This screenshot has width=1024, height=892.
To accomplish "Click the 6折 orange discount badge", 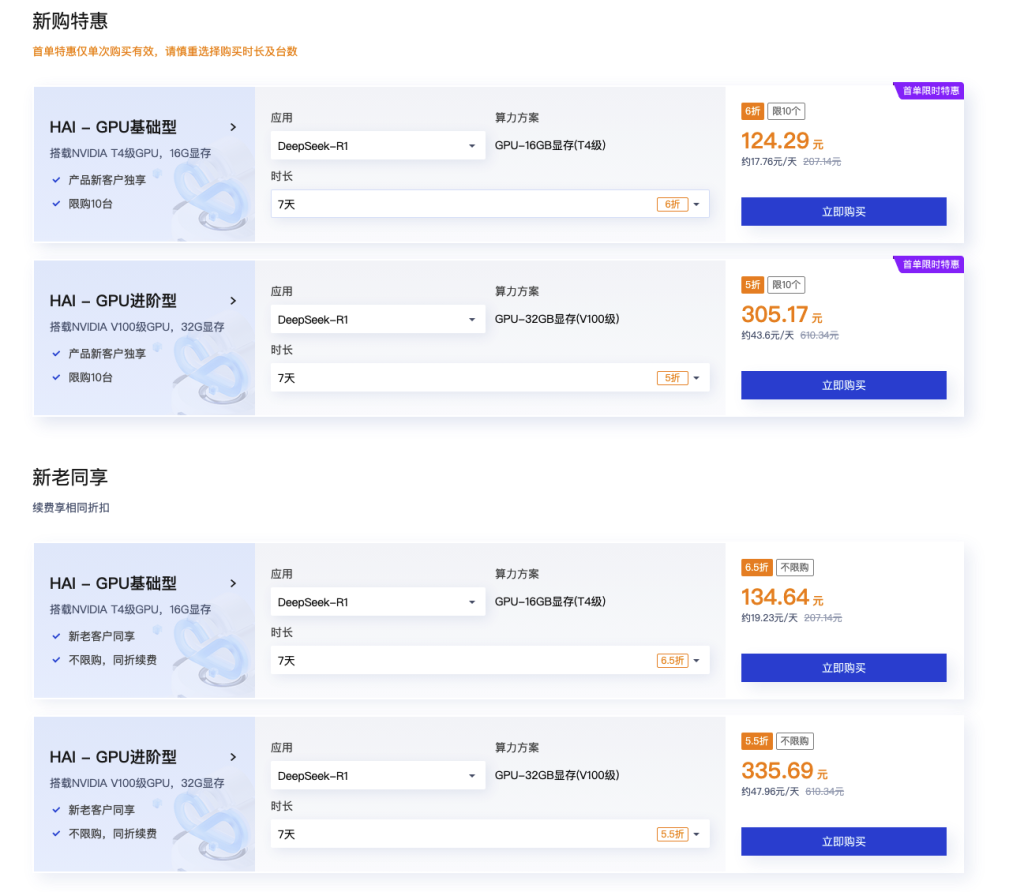I will click(752, 111).
